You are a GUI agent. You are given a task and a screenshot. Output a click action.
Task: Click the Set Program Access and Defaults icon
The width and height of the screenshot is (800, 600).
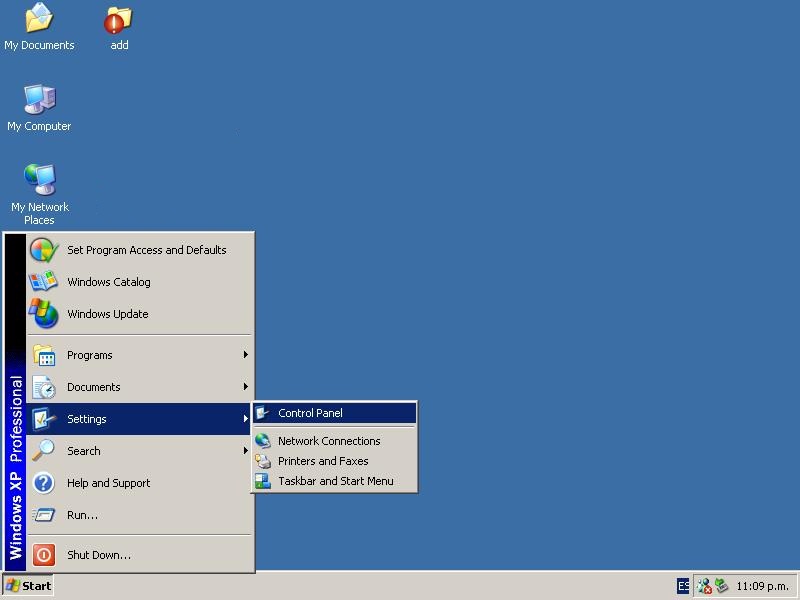pos(44,250)
